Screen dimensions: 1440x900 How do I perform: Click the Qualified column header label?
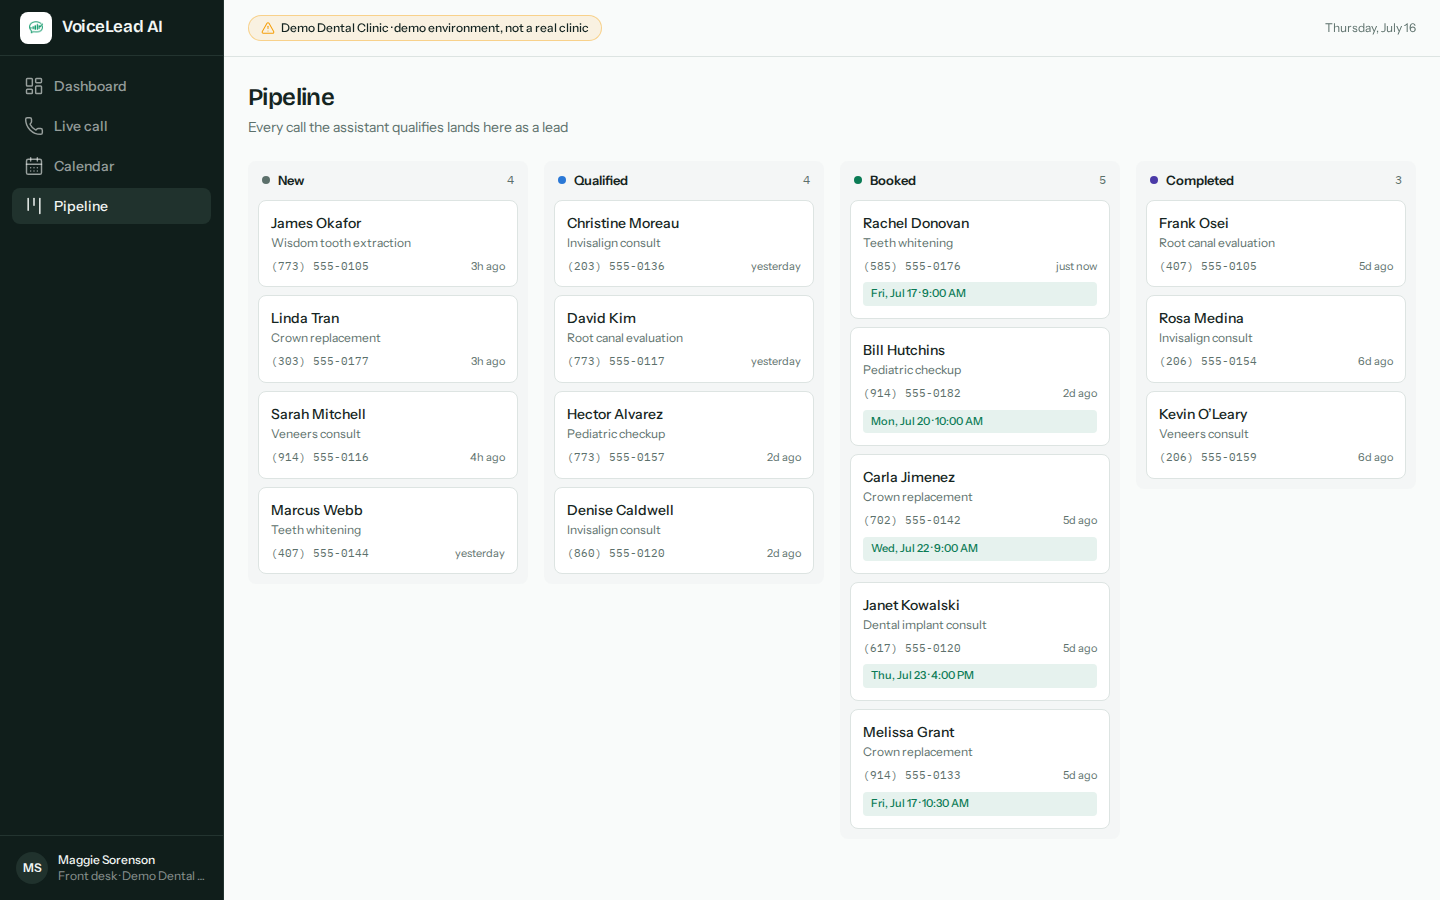601,180
